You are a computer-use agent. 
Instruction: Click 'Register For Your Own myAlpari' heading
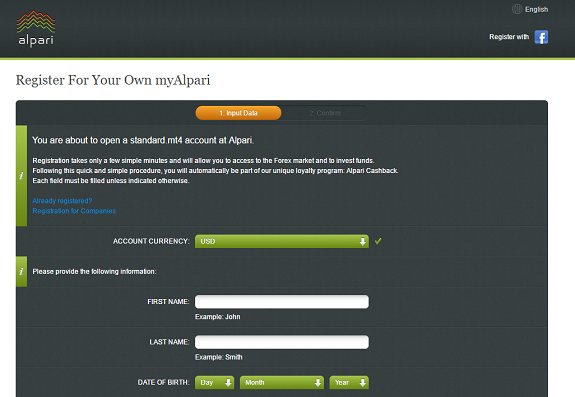pyautogui.click(x=113, y=80)
